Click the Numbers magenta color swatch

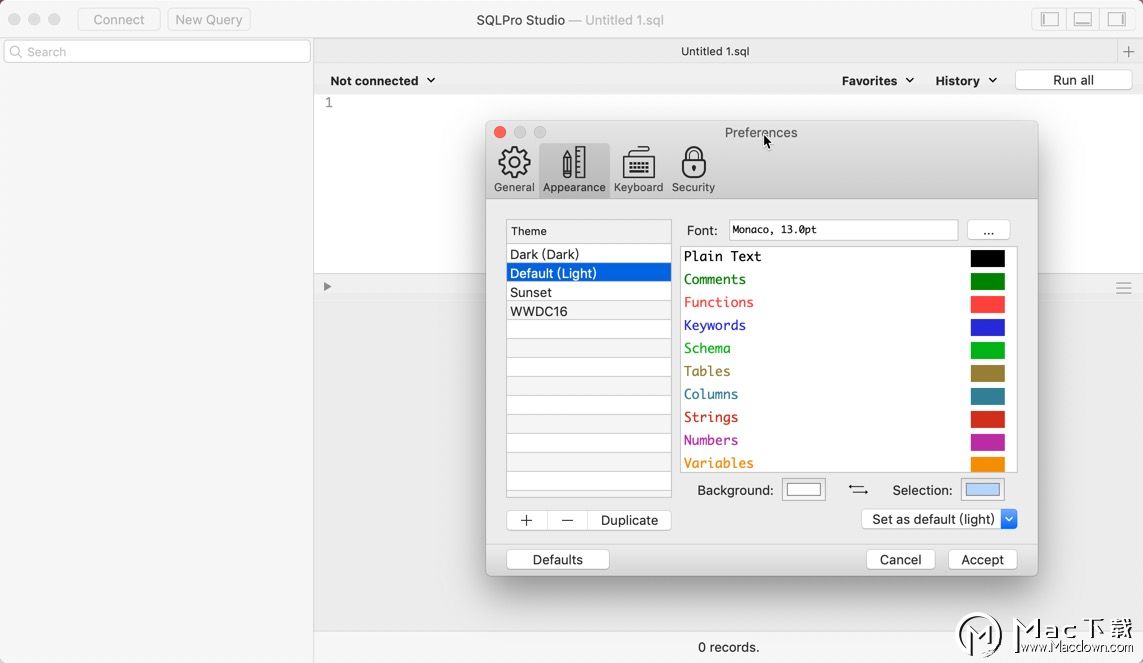(x=987, y=442)
